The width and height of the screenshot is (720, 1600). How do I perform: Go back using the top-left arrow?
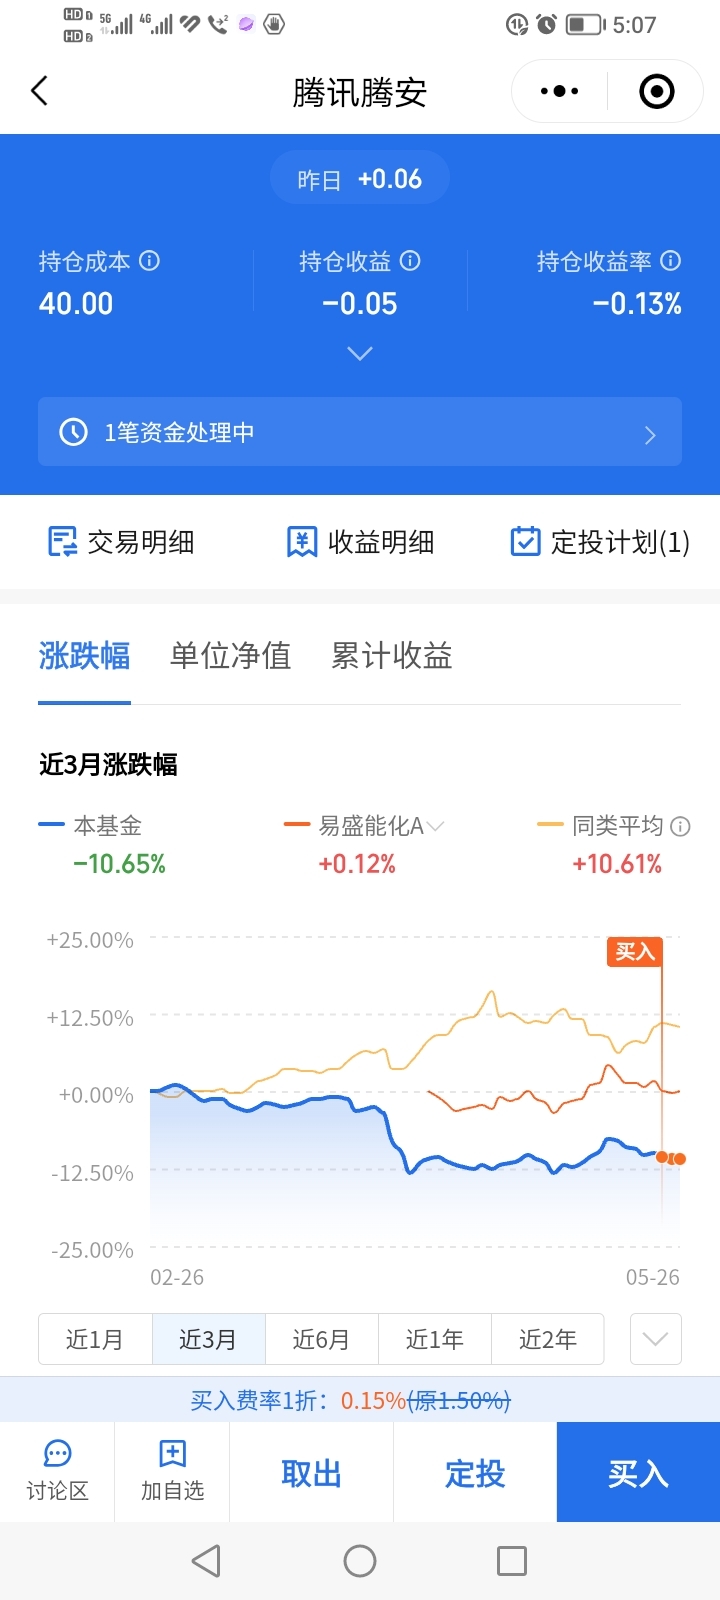(40, 91)
